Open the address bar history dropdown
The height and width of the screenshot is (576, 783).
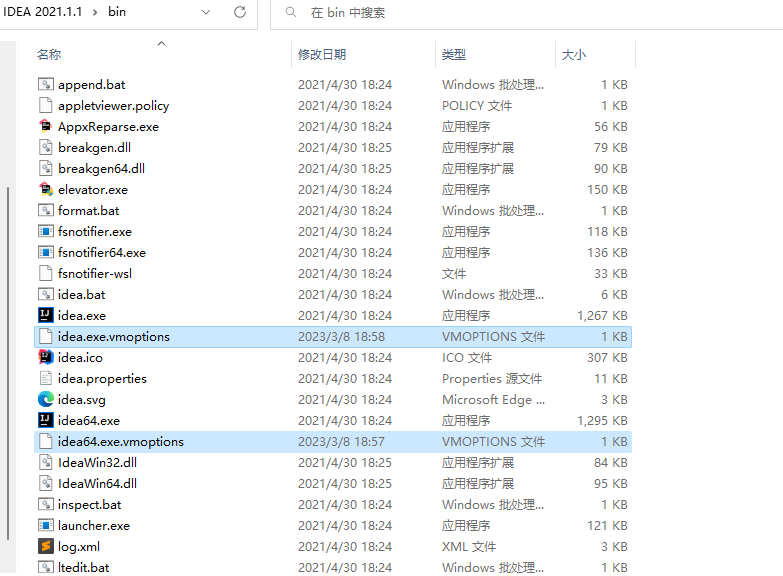coord(206,12)
